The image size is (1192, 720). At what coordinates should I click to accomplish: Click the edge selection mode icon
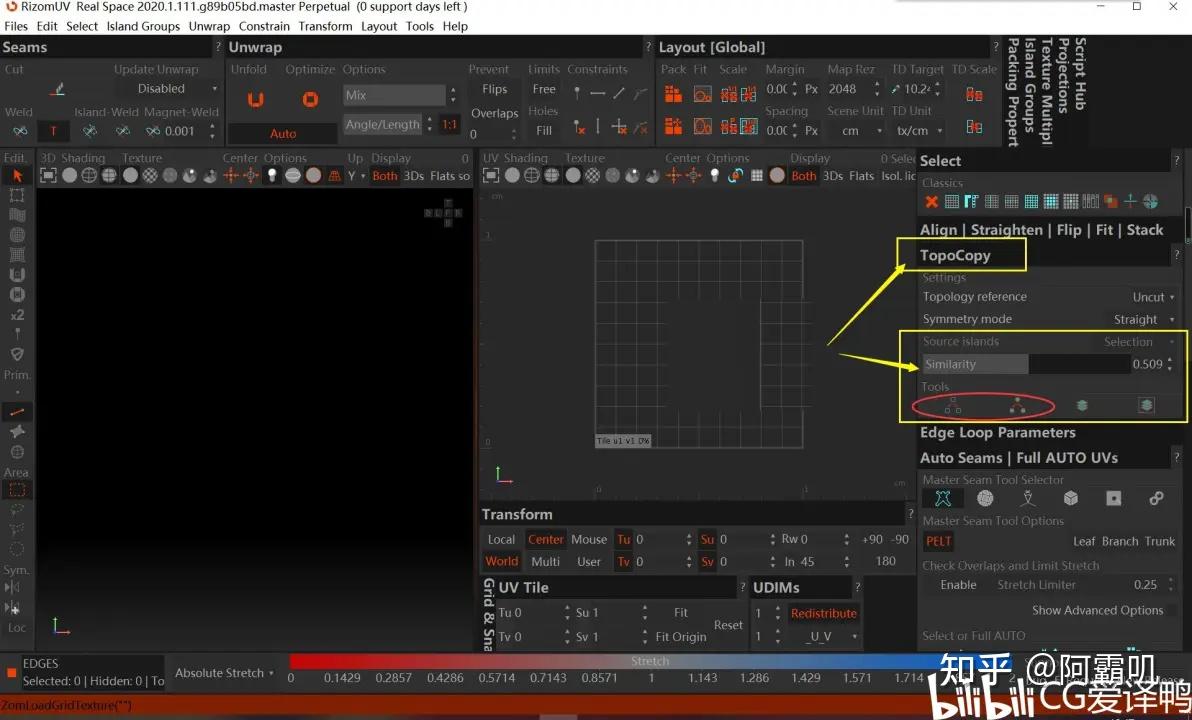tap(17, 412)
